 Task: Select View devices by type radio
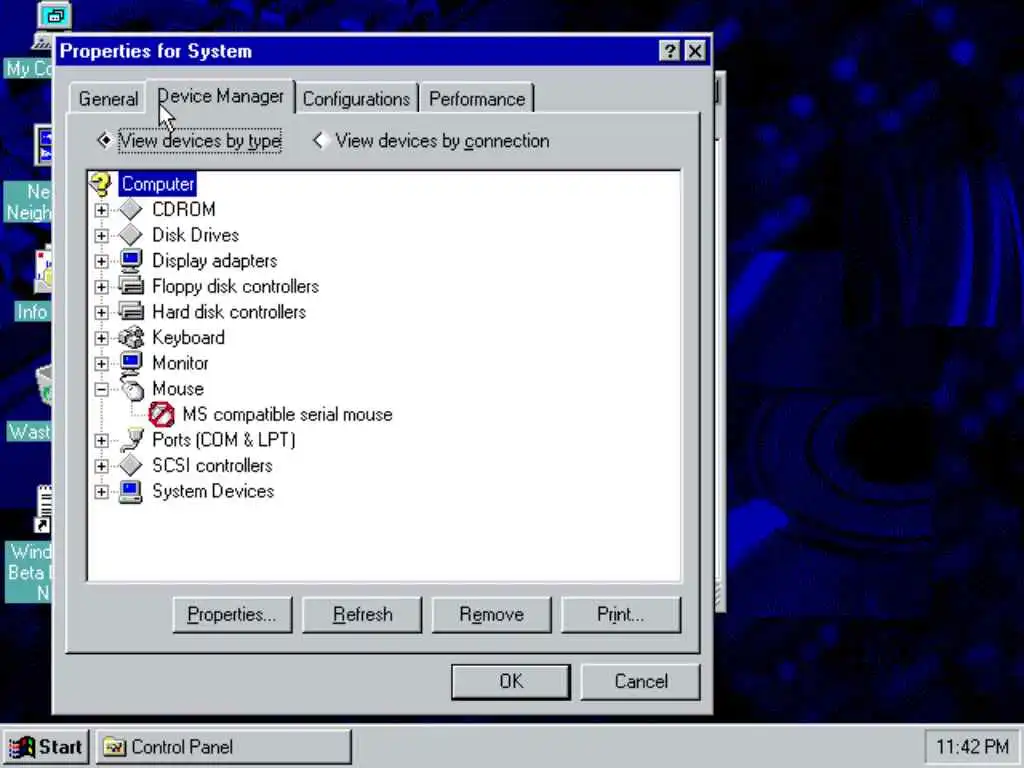[x=104, y=140]
